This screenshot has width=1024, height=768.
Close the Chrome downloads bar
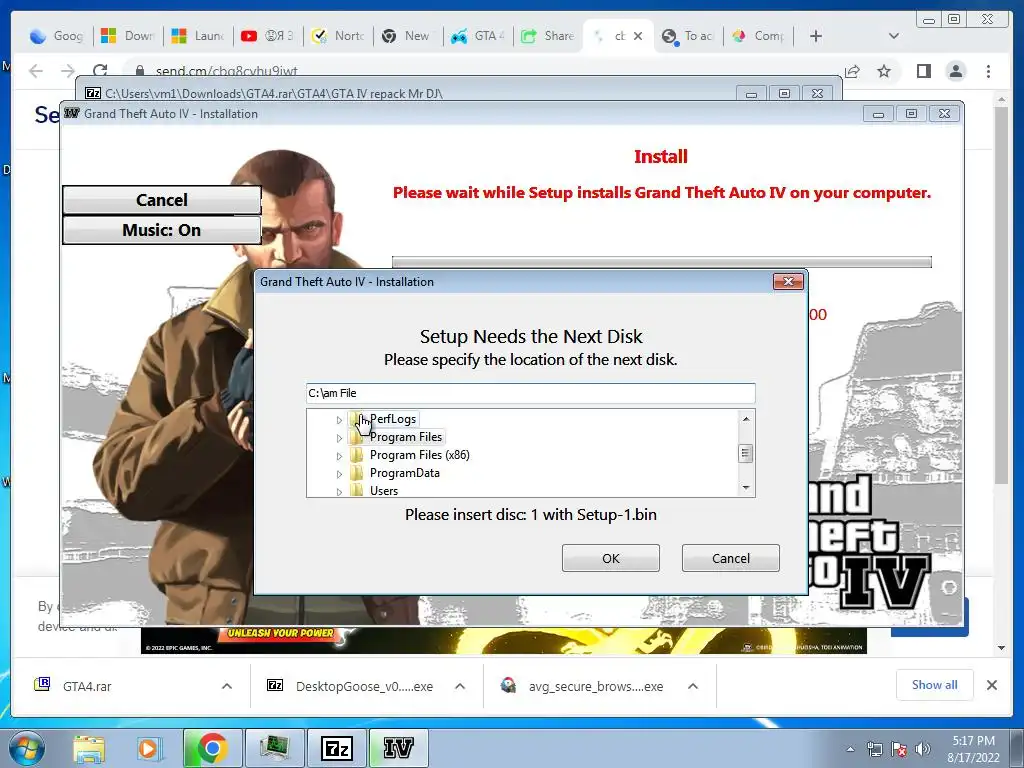991,684
